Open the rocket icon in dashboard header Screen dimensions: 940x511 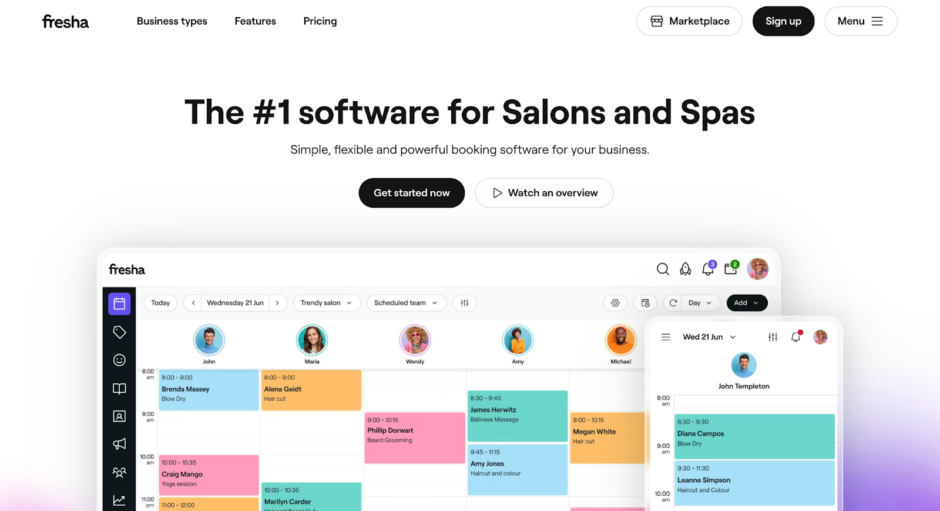tap(685, 269)
